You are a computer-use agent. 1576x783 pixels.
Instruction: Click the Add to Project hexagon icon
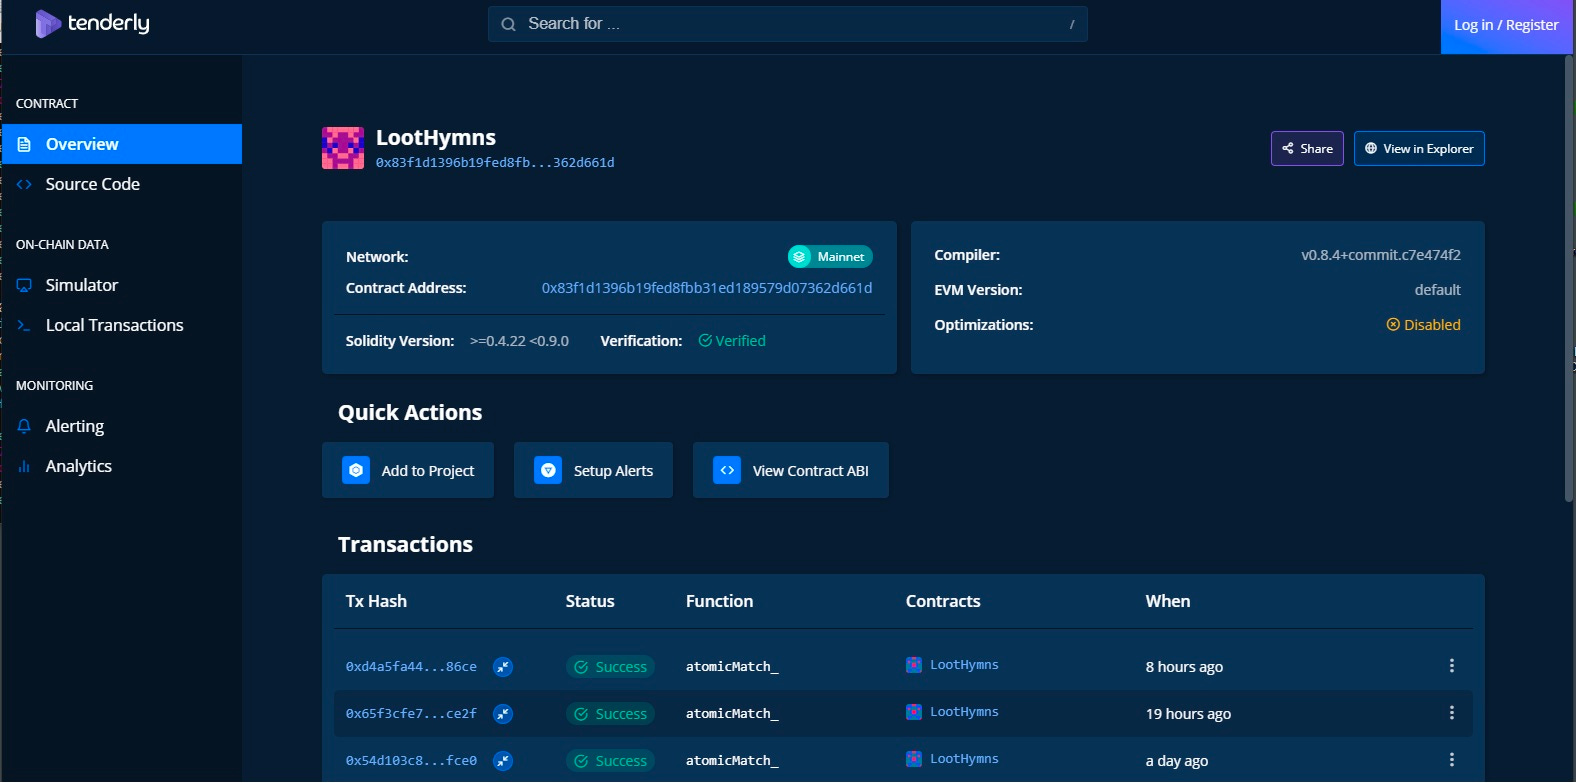click(356, 470)
